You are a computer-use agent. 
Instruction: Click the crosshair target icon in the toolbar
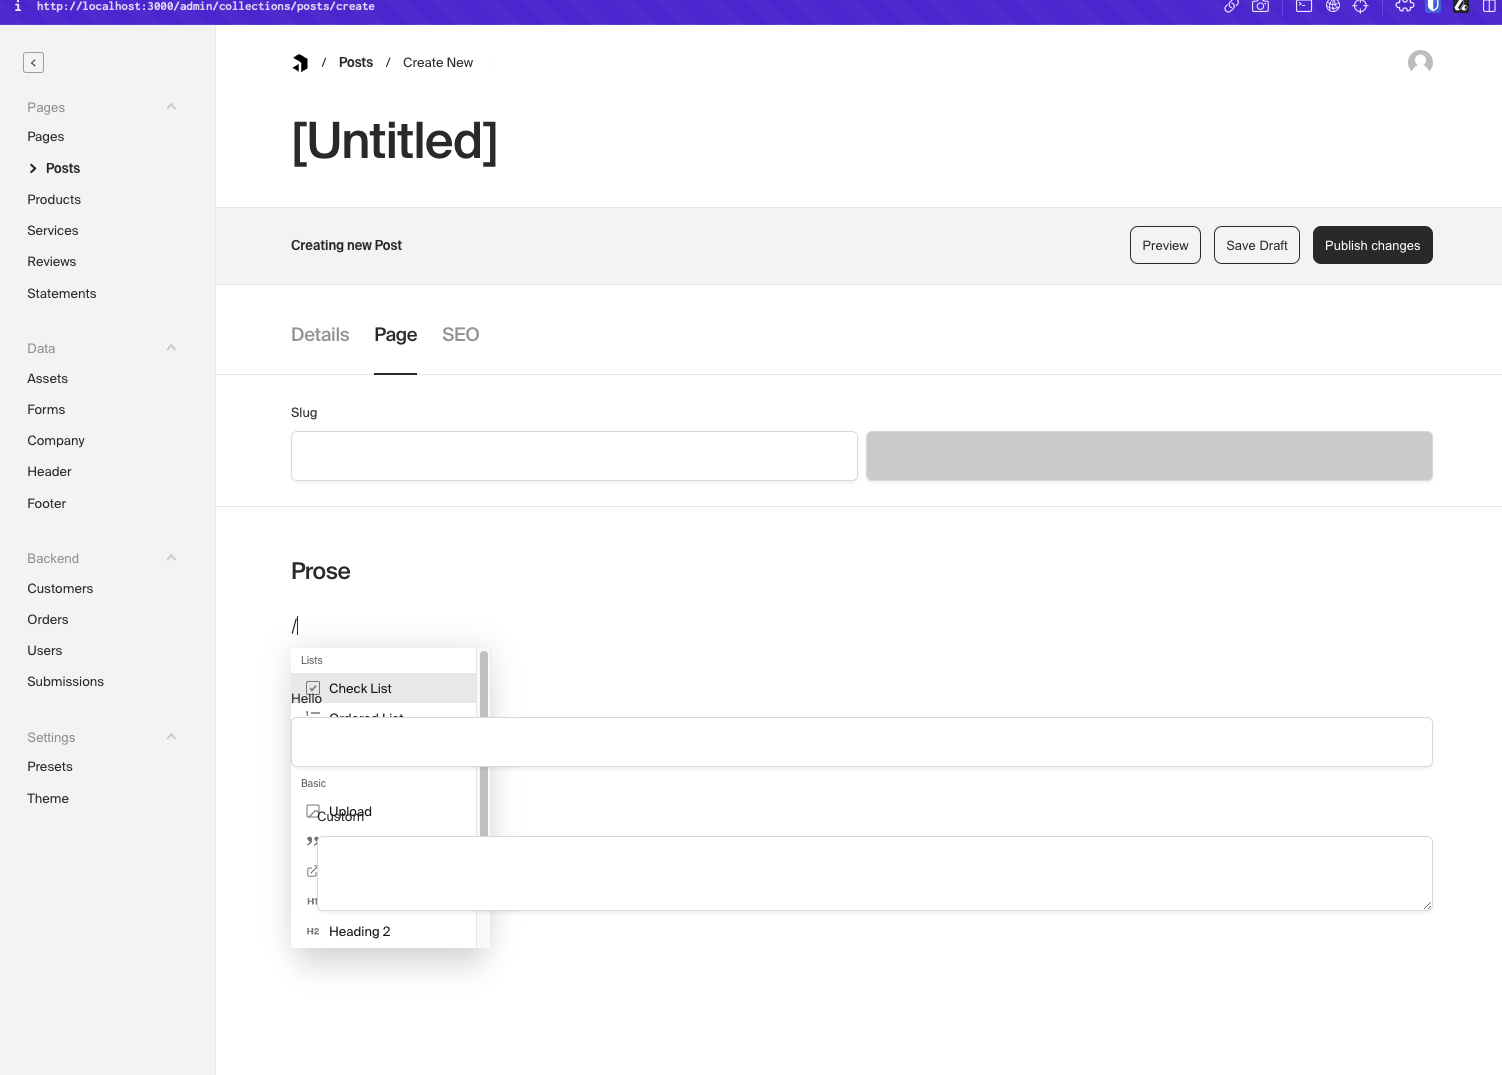pos(1361,7)
